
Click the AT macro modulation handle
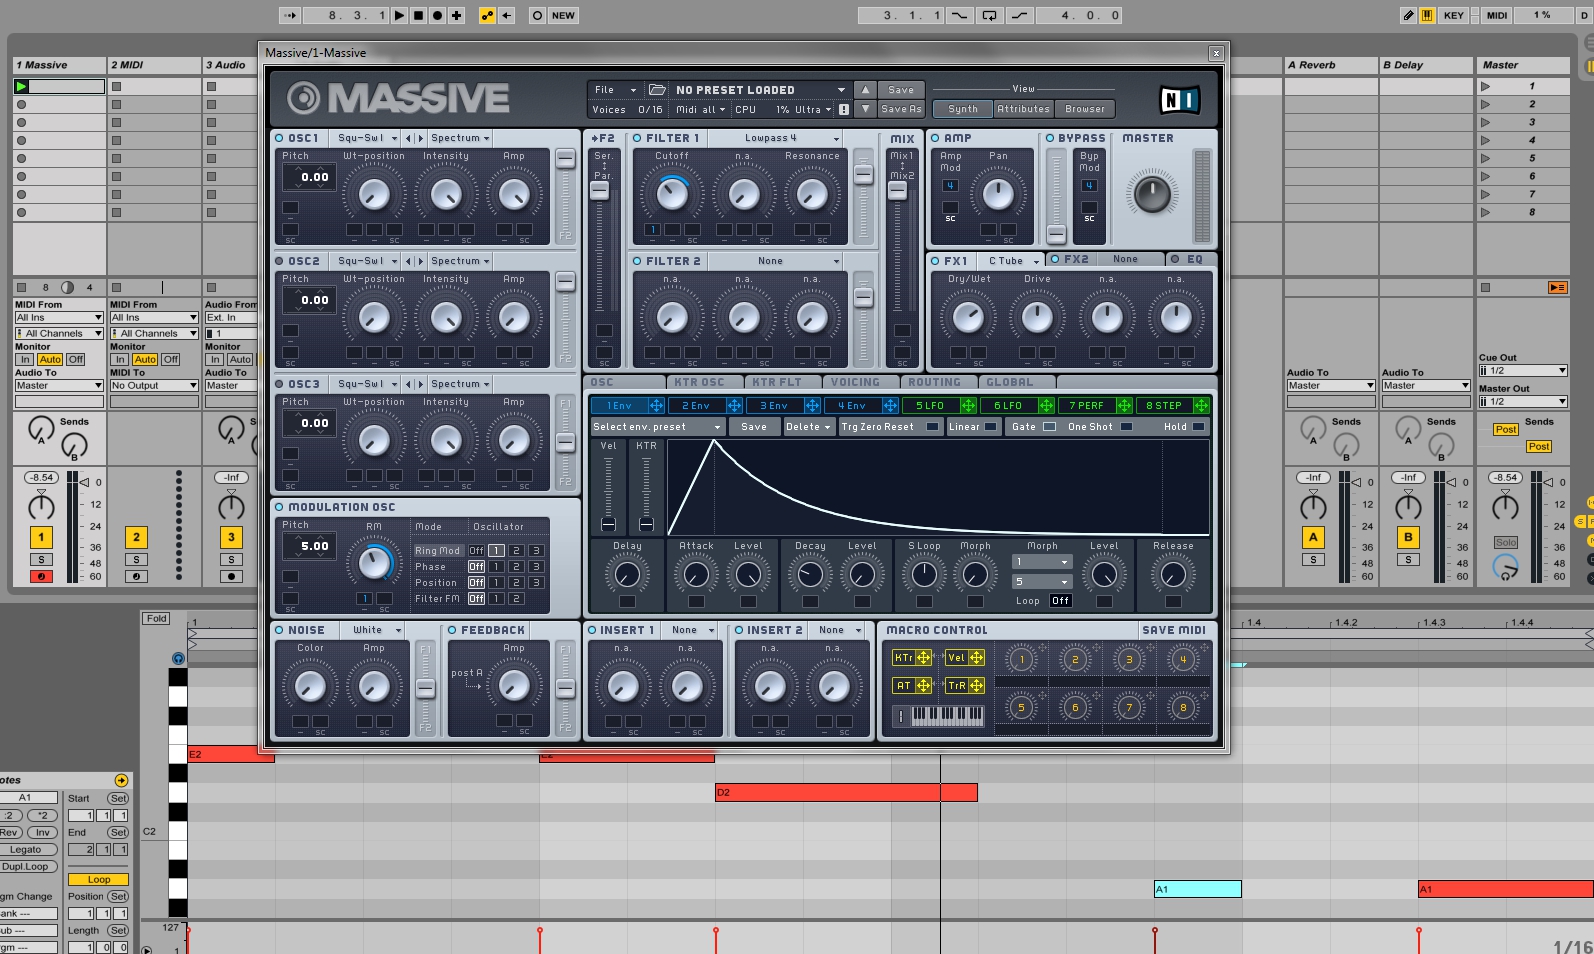pyautogui.click(x=923, y=685)
